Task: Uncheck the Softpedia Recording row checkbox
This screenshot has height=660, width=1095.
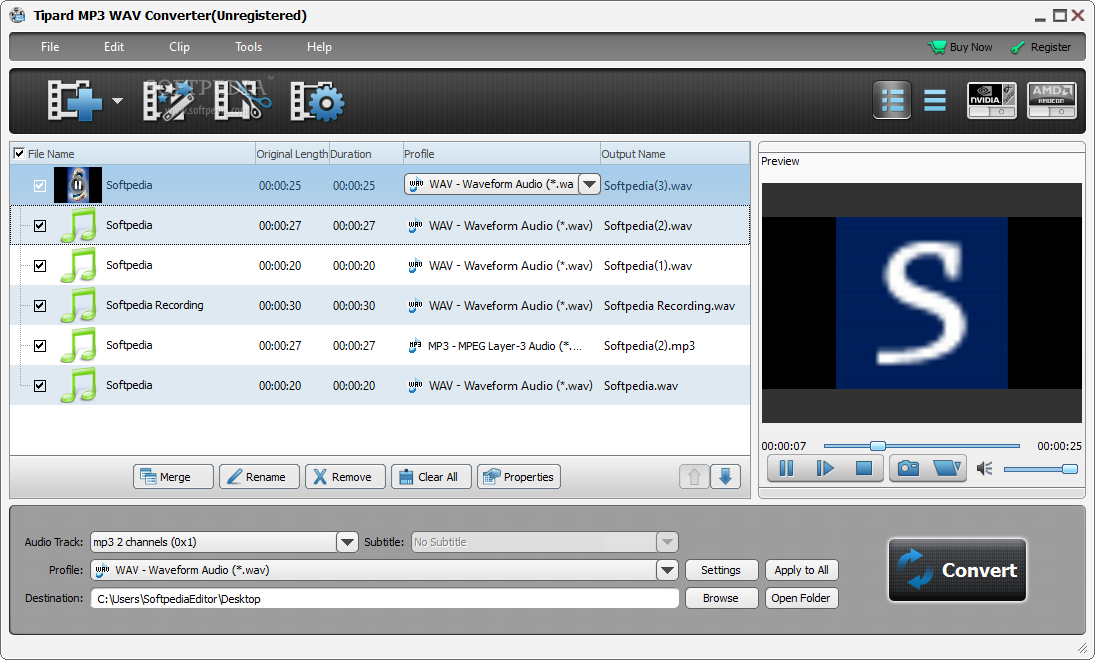Action: point(40,305)
